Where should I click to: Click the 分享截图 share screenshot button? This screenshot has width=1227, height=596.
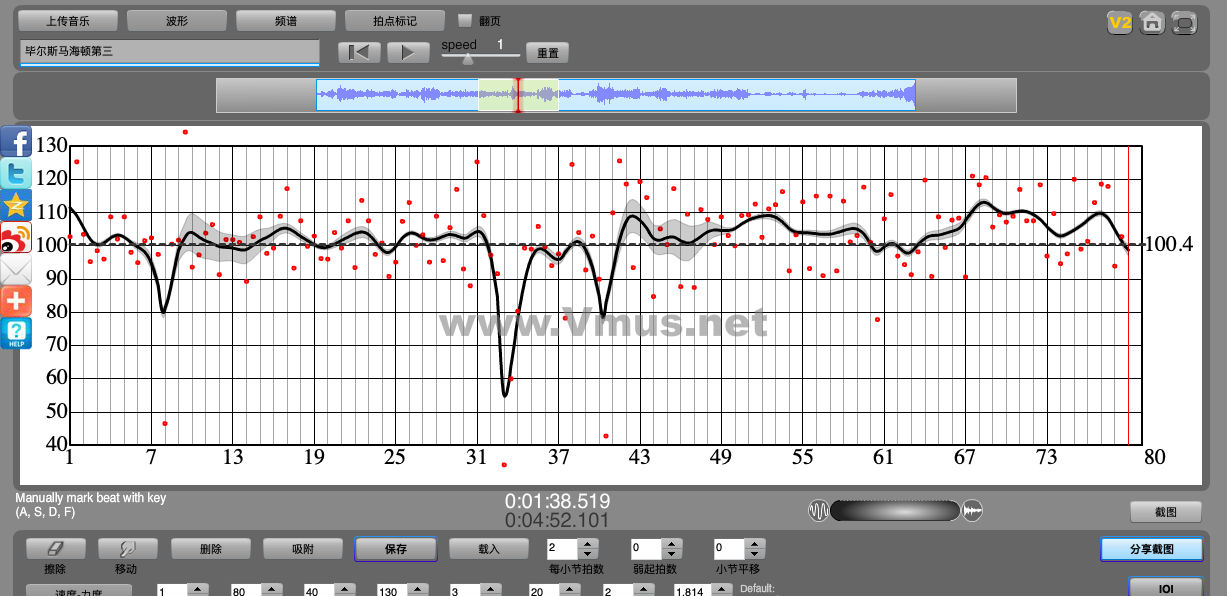(x=1151, y=549)
